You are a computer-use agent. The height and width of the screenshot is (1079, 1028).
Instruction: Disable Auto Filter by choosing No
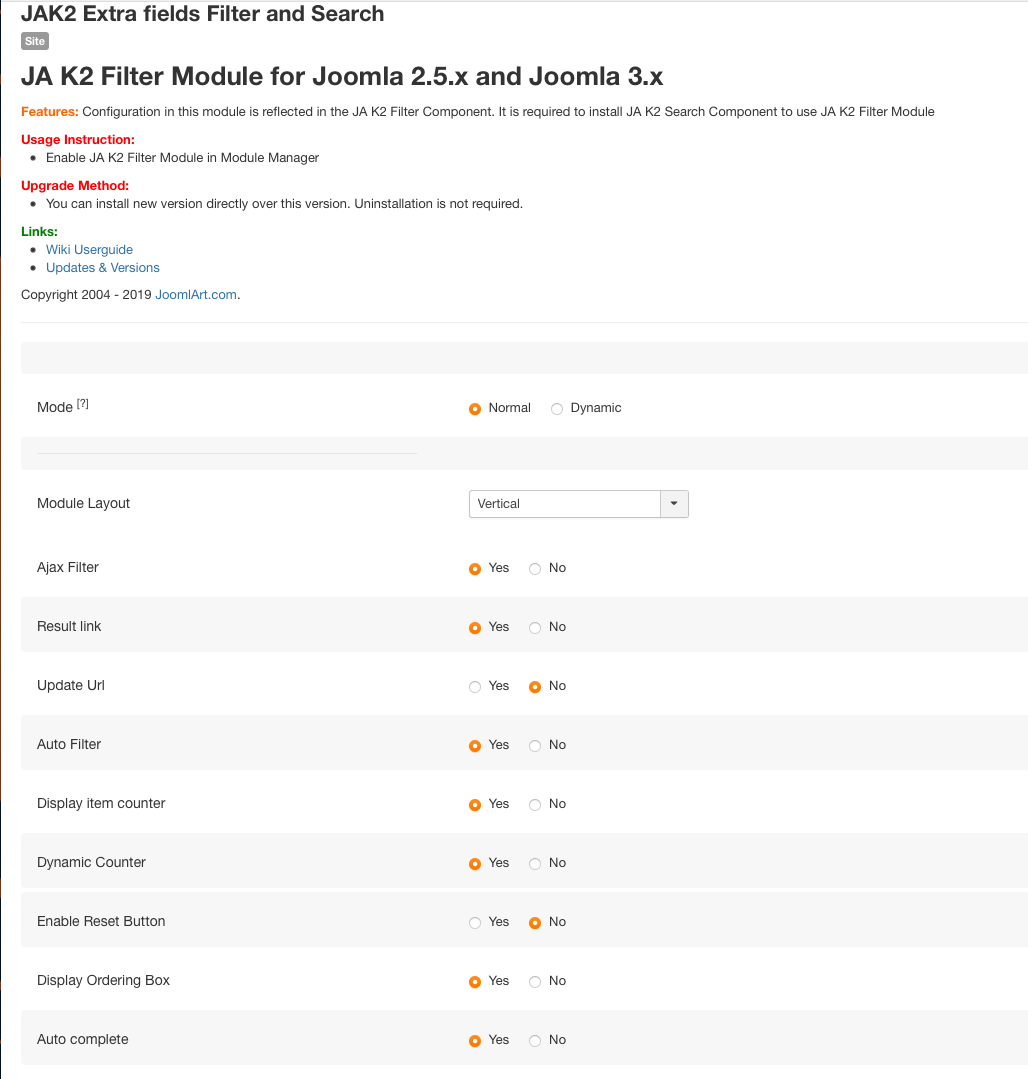[535, 746]
